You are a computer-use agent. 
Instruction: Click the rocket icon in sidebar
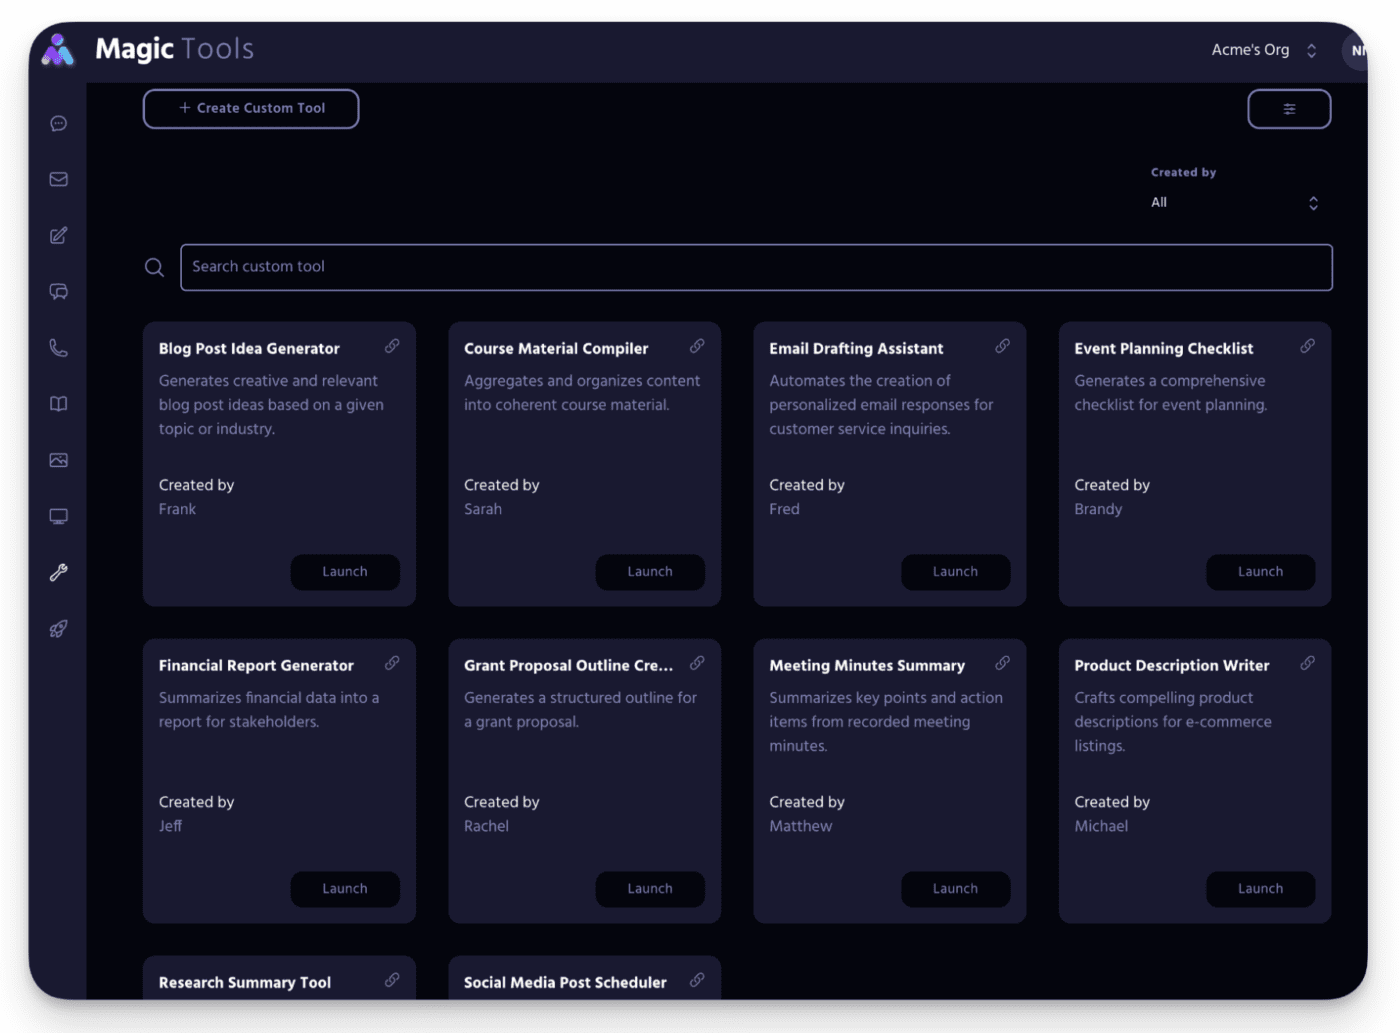point(59,629)
